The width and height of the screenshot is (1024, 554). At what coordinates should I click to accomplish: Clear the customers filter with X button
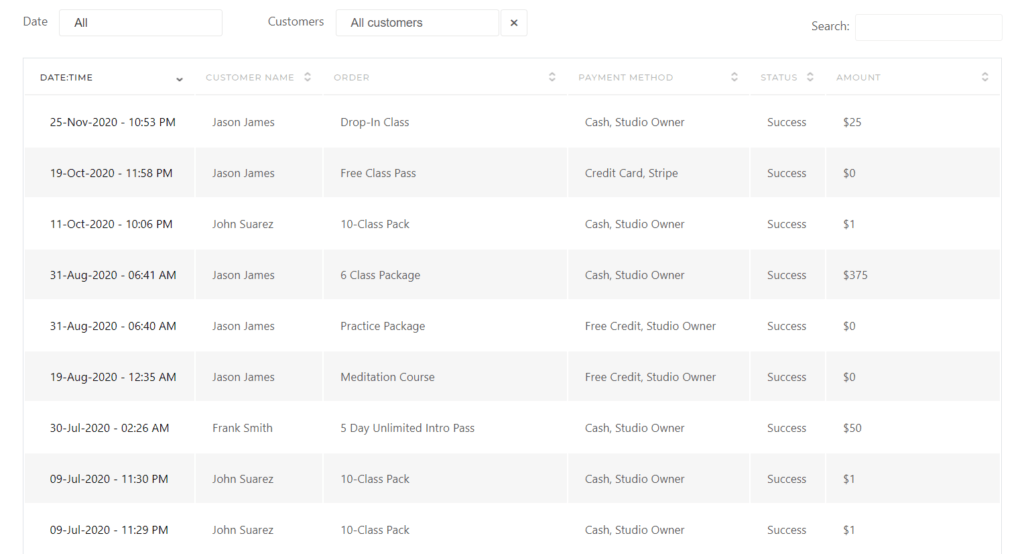tap(513, 23)
